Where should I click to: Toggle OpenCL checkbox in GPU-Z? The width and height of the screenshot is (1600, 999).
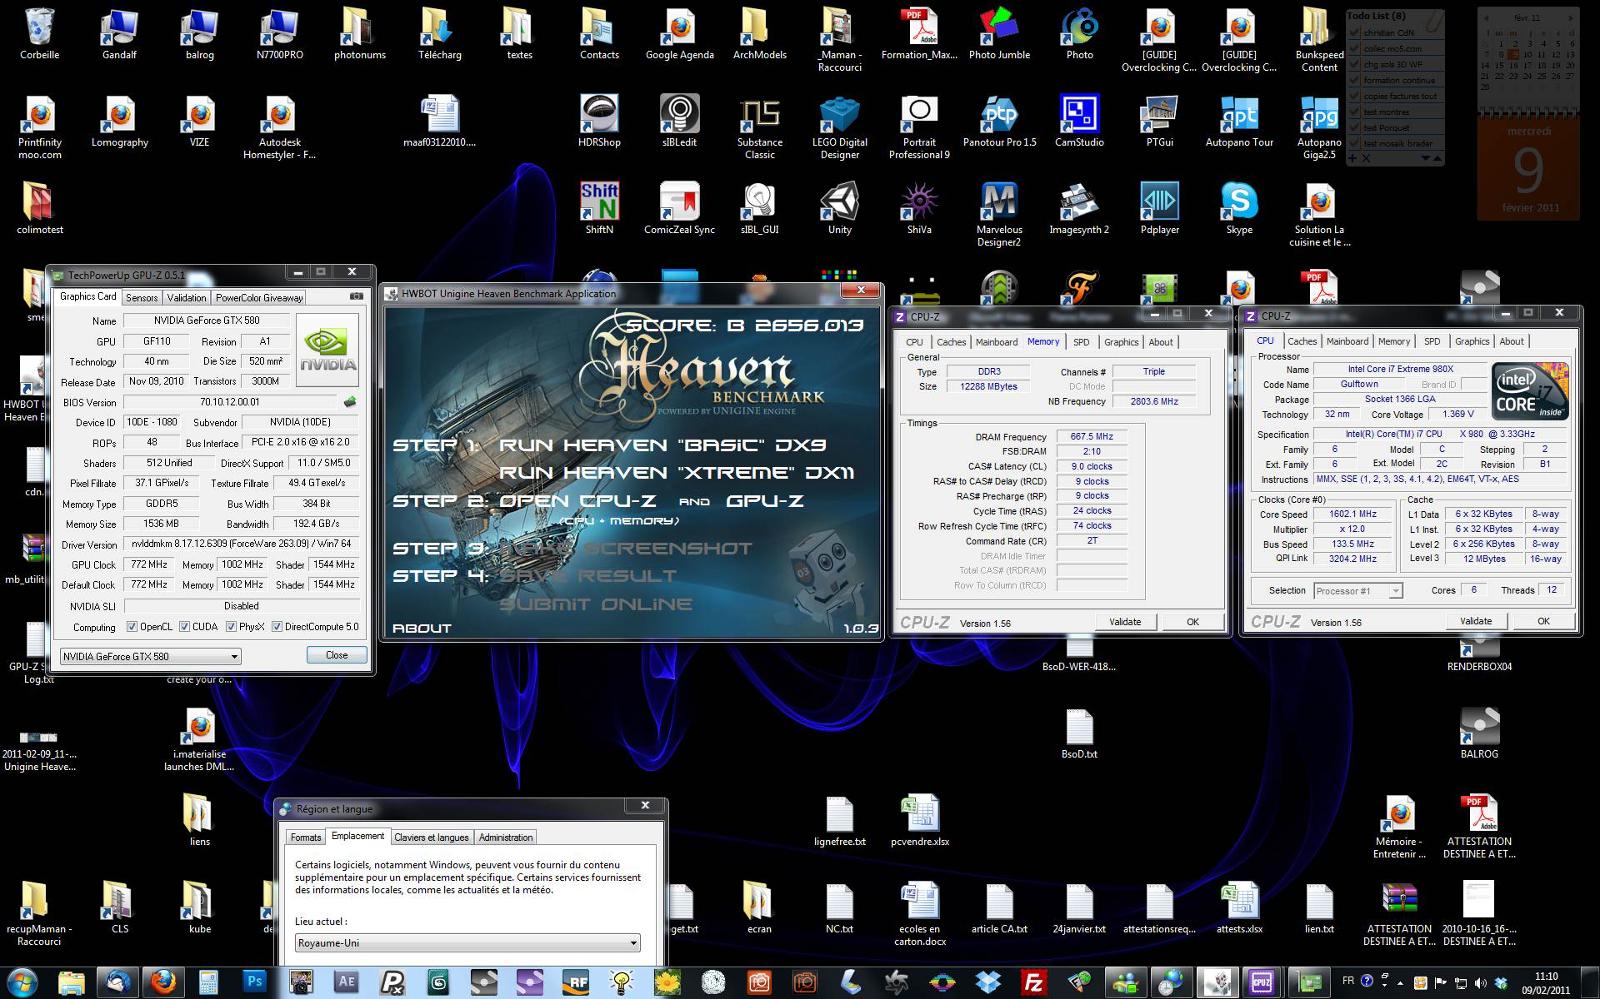pyautogui.click(x=132, y=627)
